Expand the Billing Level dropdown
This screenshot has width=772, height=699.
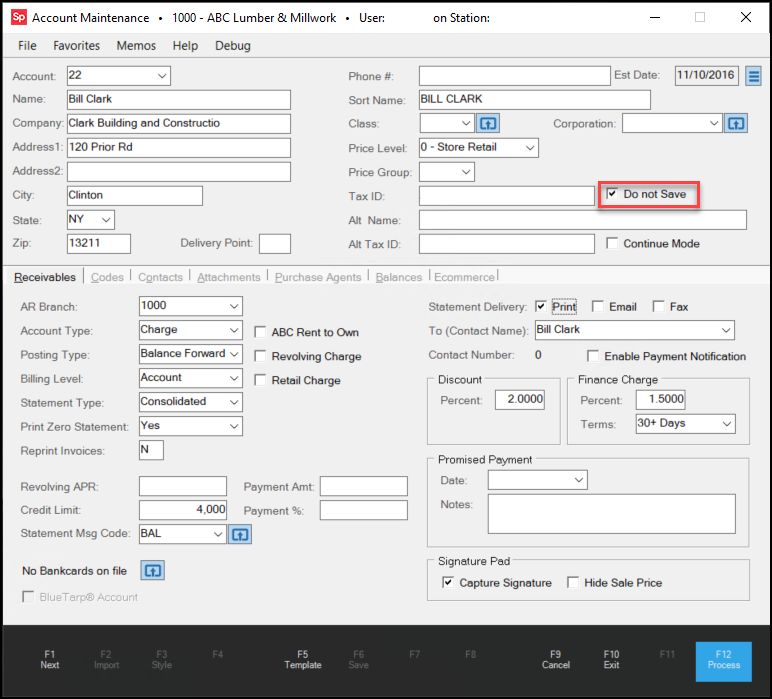click(x=234, y=378)
